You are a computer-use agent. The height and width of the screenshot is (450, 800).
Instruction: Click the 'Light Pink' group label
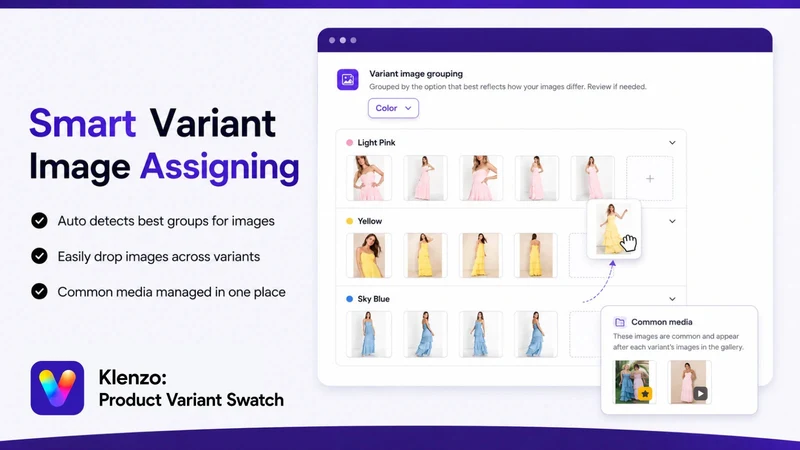coord(377,143)
